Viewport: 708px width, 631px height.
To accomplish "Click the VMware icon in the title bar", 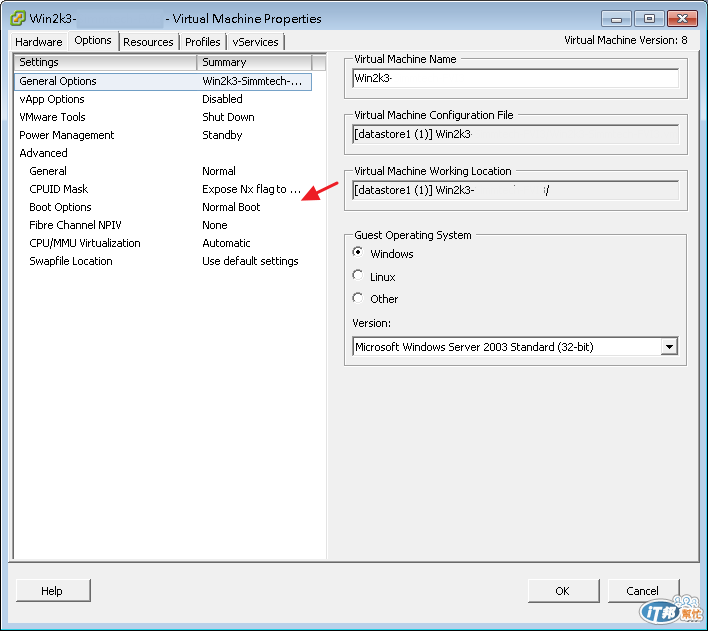I will point(18,18).
